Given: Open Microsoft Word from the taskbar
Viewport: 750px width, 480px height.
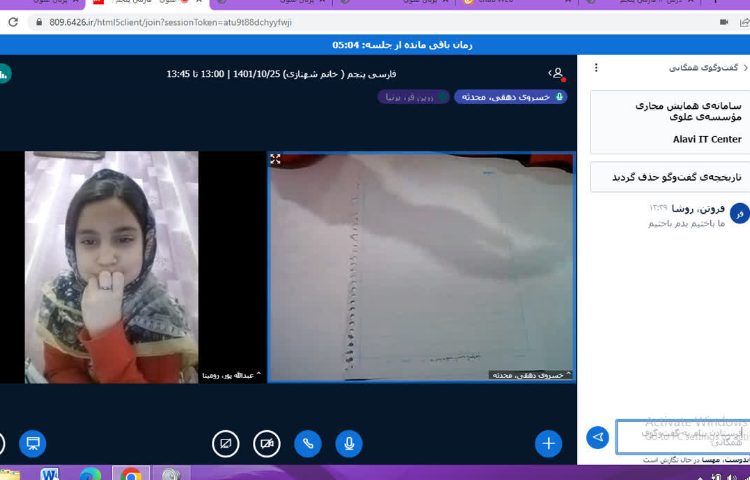Looking at the screenshot, I should tap(50, 473).
